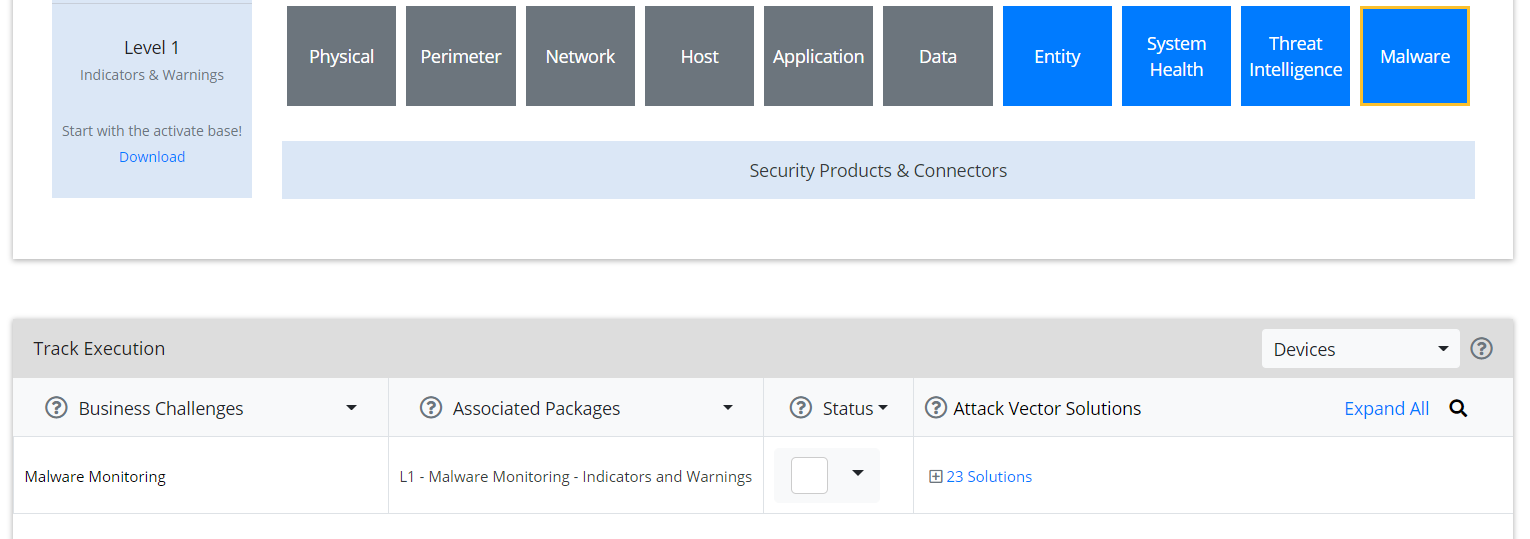The height and width of the screenshot is (539, 1530).
Task: Click the Indicators & Warnings subtitle
Action: click(x=152, y=75)
